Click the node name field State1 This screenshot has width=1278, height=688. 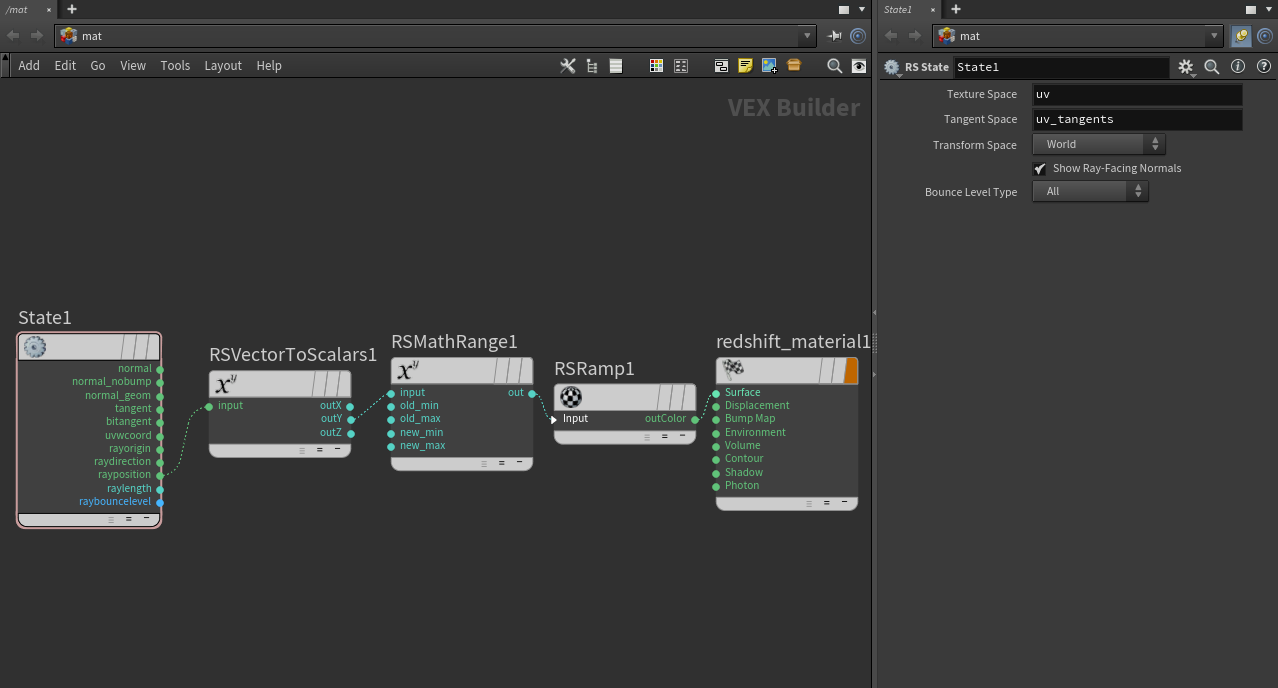1061,67
